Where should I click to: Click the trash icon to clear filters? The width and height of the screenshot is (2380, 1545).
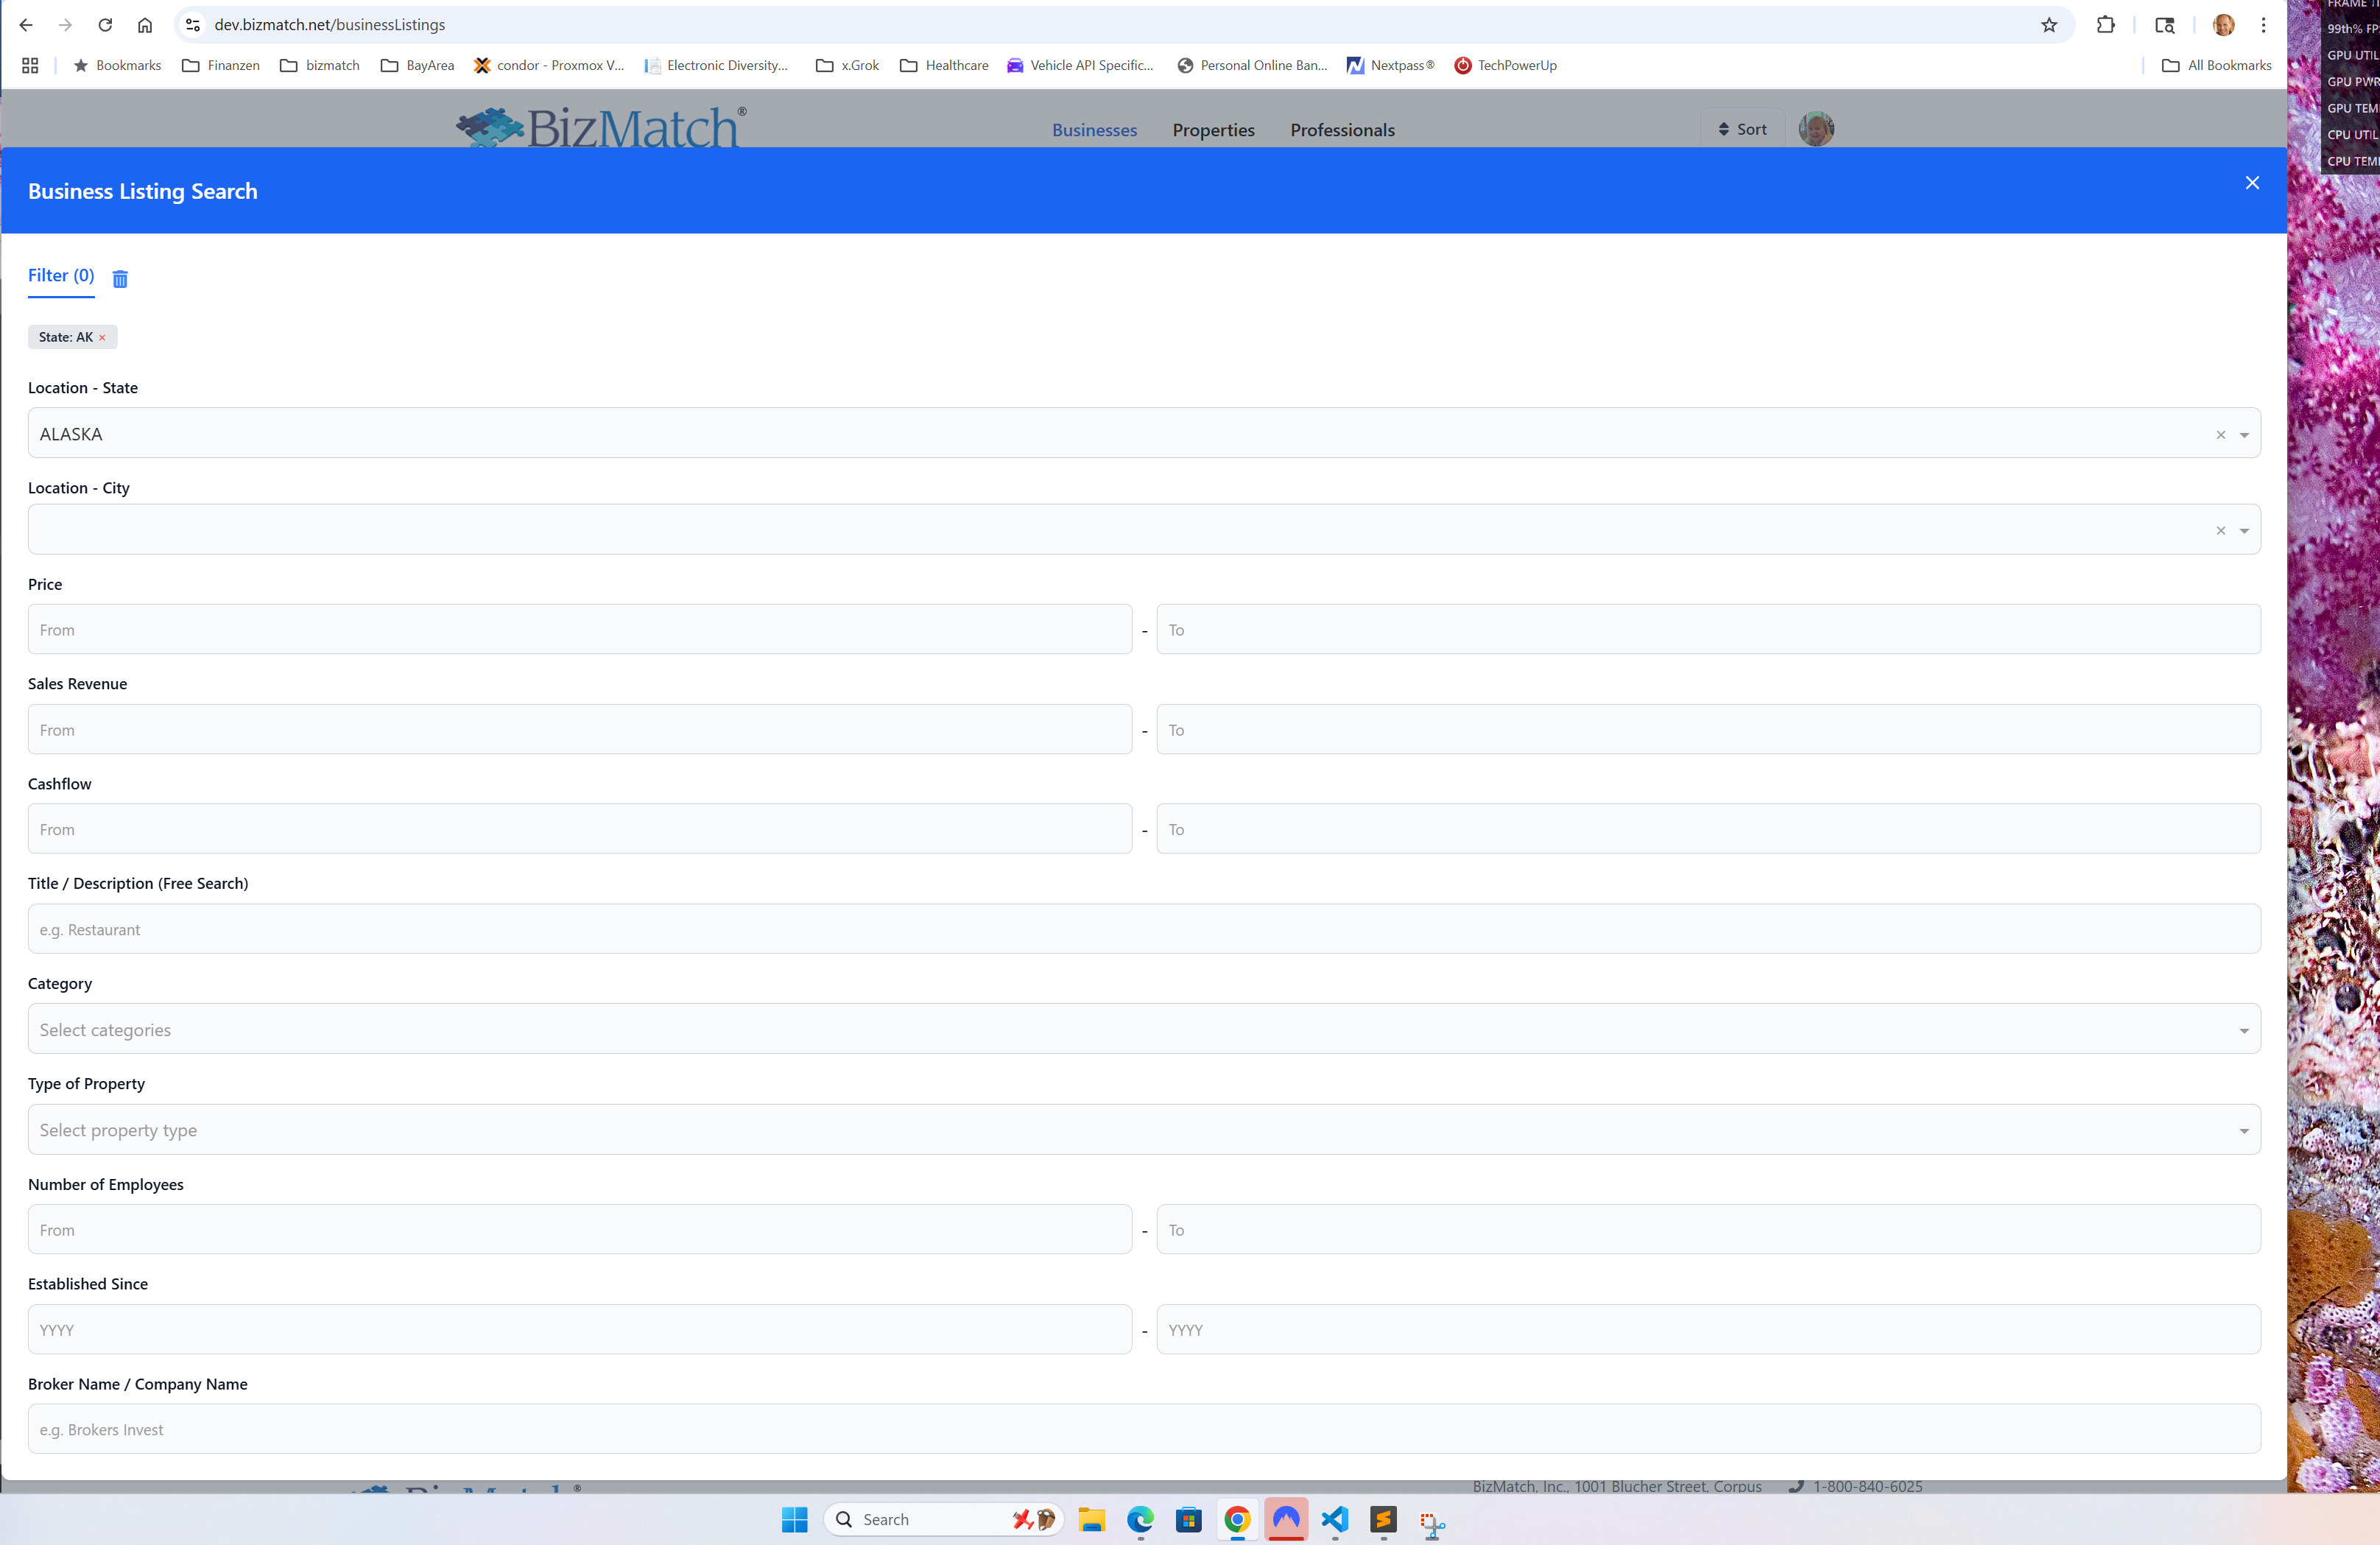(x=120, y=279)
